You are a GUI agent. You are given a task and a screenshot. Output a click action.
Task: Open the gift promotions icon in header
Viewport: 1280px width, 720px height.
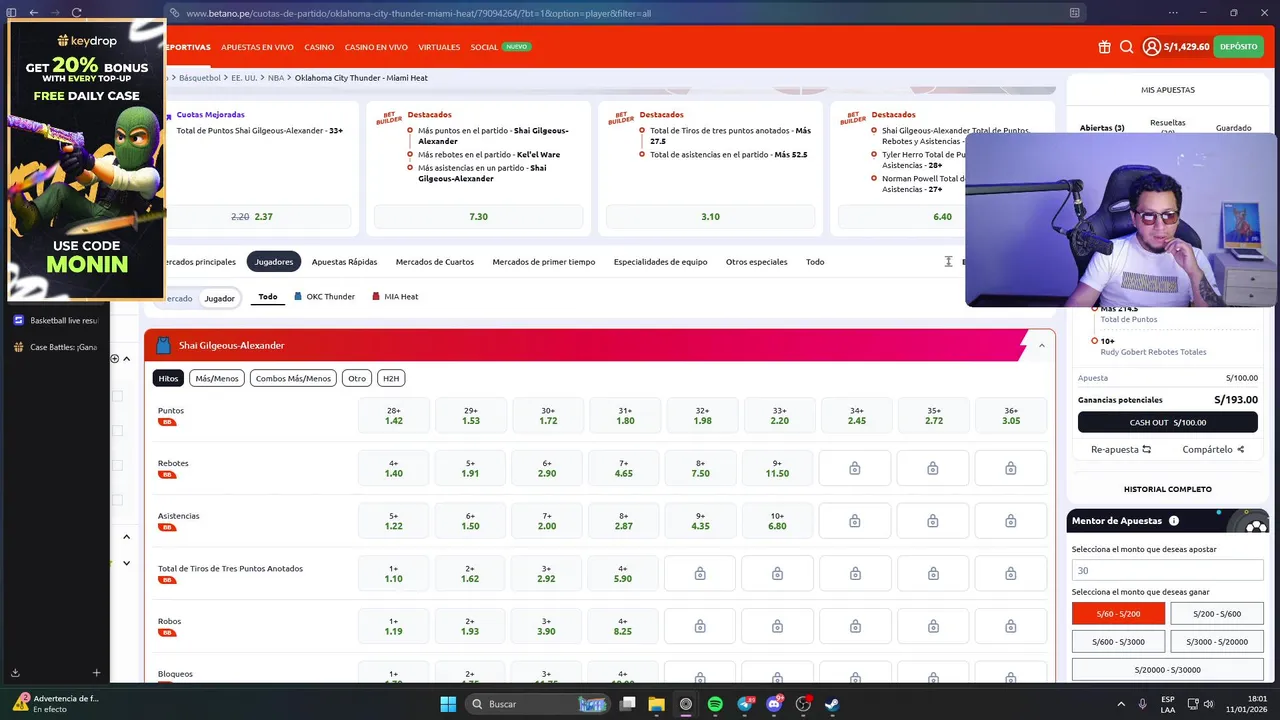click(x=1104, y=47)
